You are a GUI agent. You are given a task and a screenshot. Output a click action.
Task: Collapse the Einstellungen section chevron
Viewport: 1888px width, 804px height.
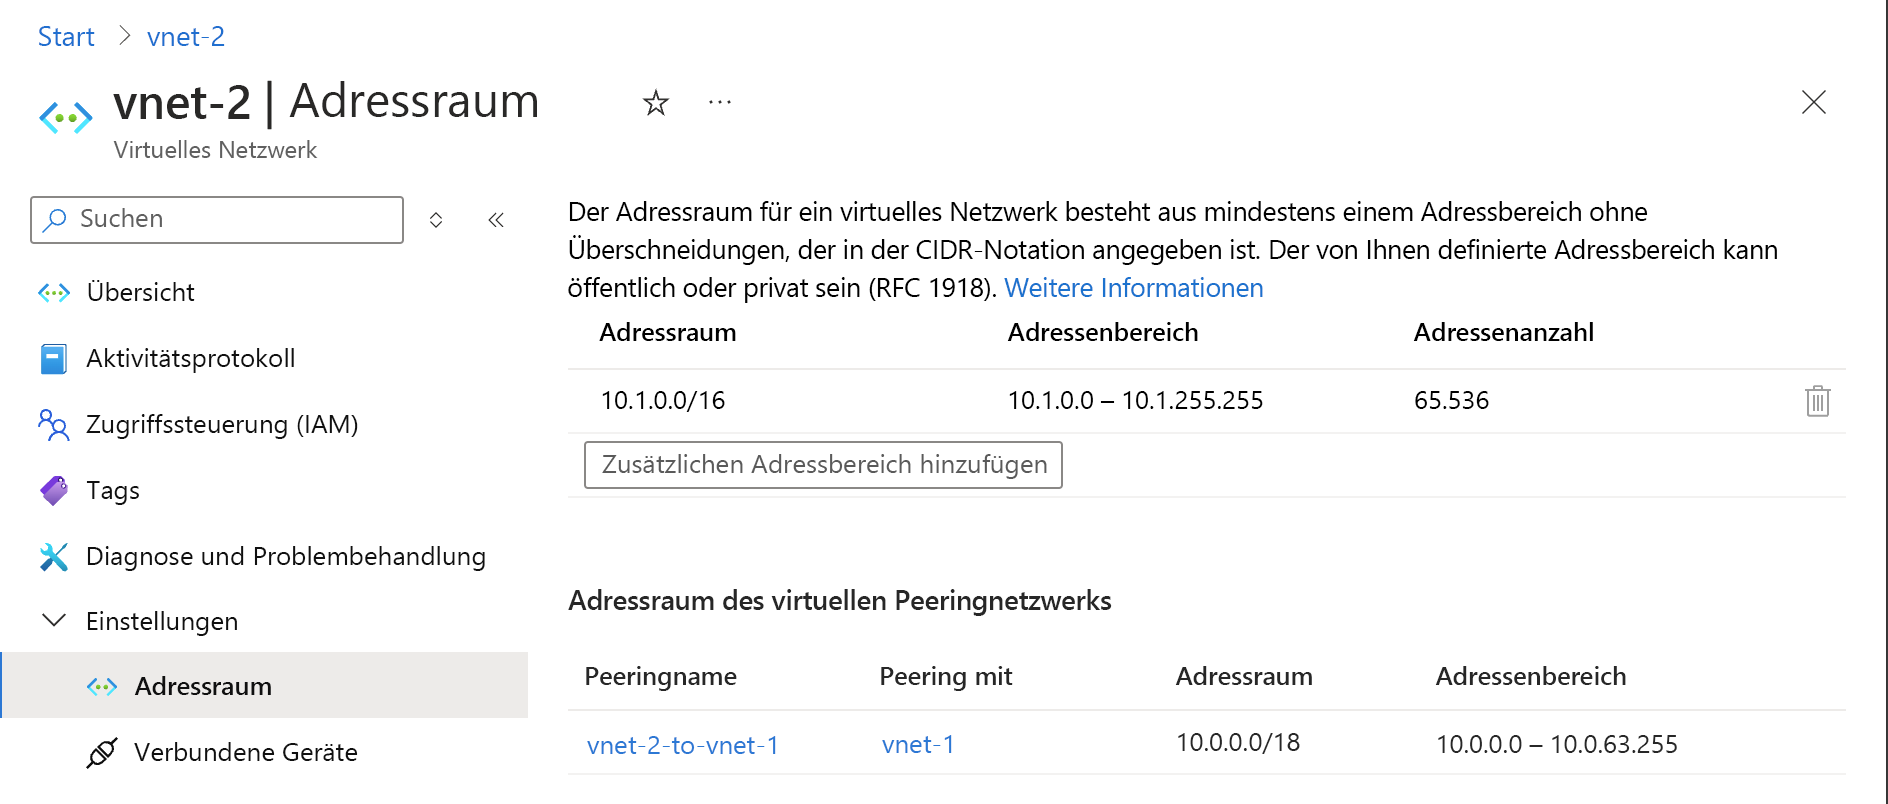coord(54,621)
